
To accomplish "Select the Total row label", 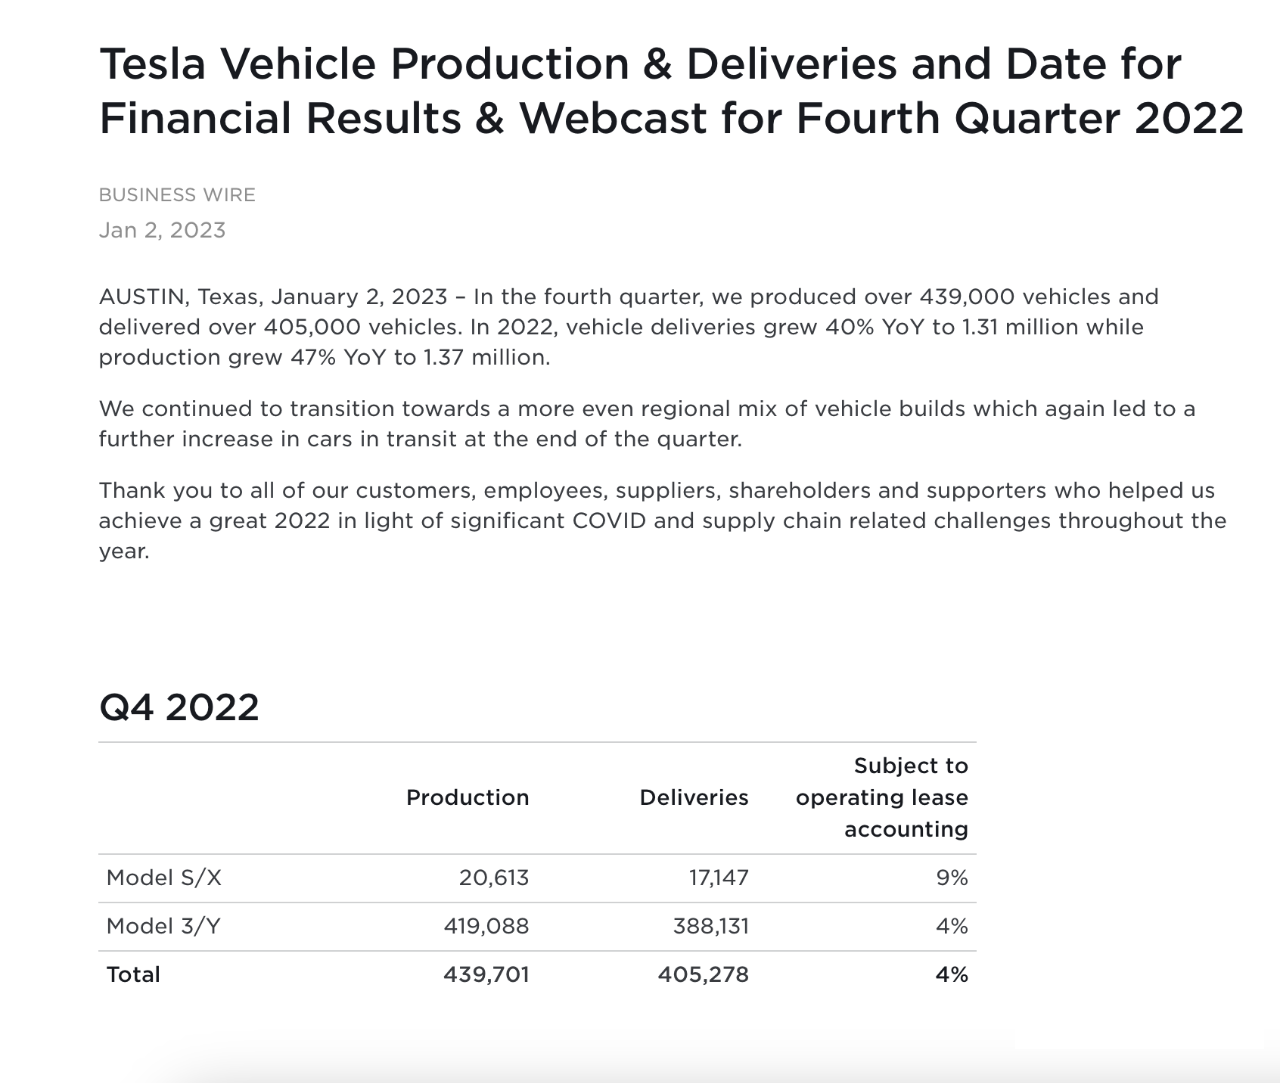I will [133, 974].
